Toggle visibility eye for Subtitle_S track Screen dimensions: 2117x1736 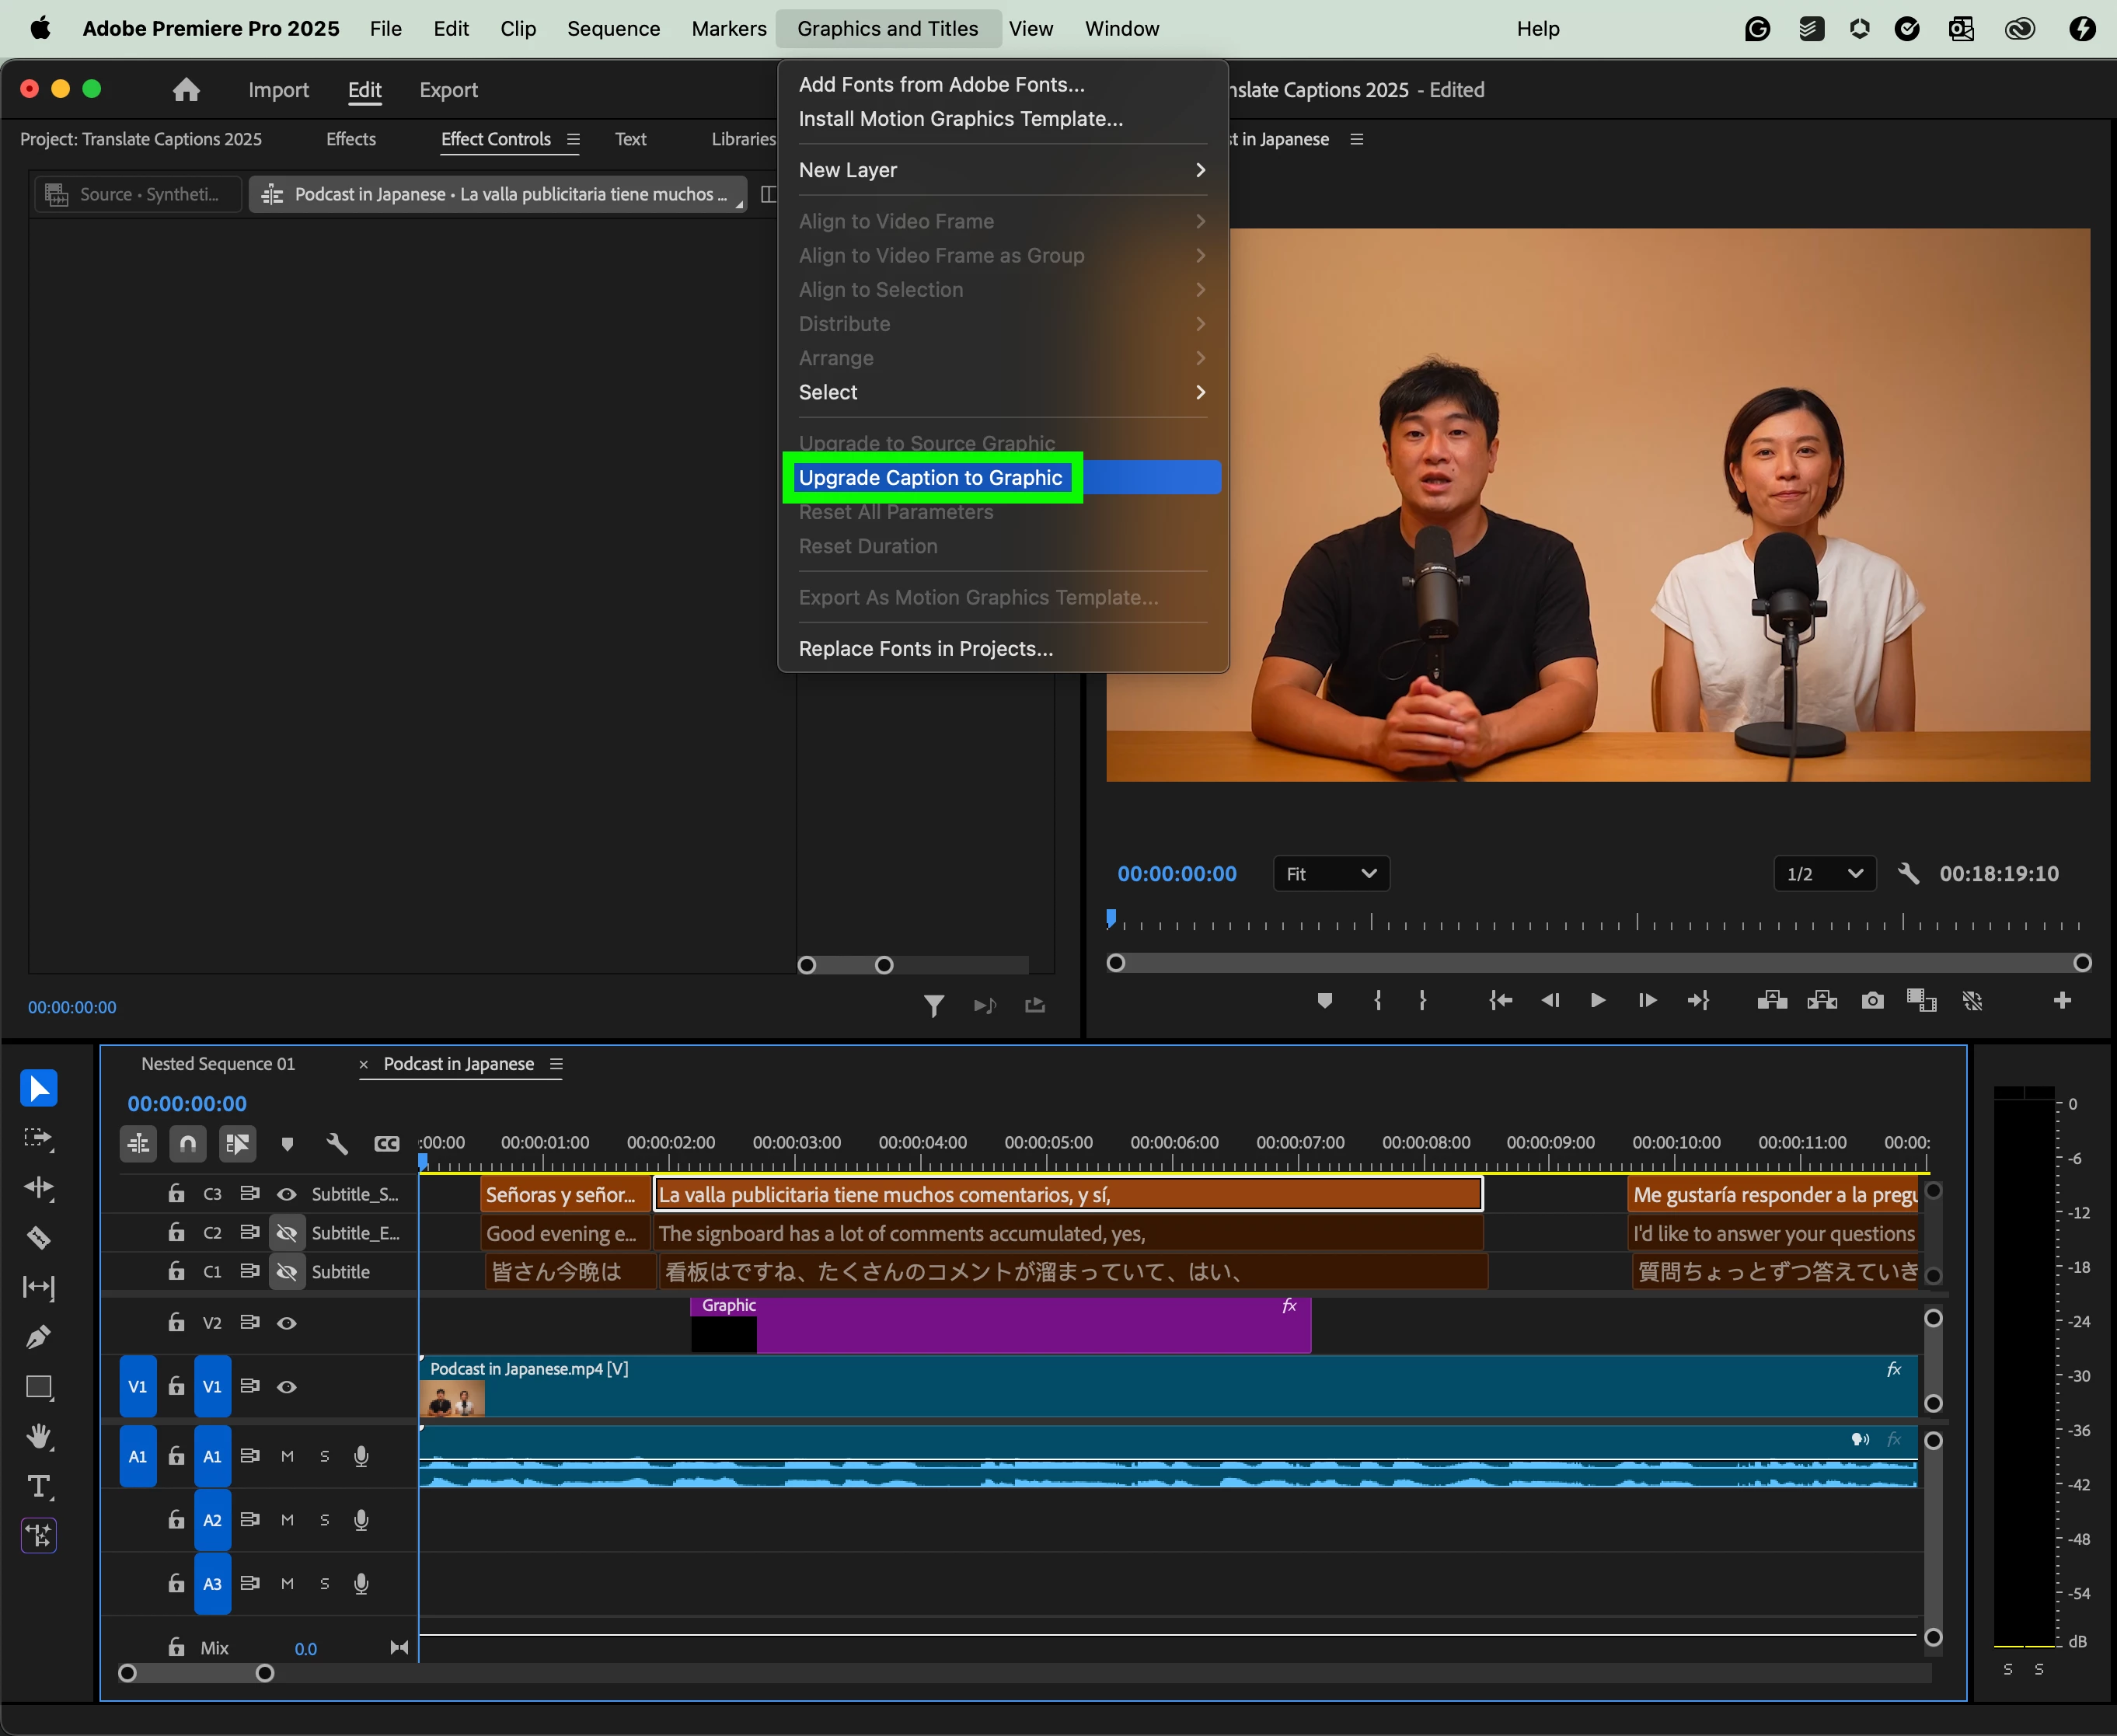pos(287,1194)
